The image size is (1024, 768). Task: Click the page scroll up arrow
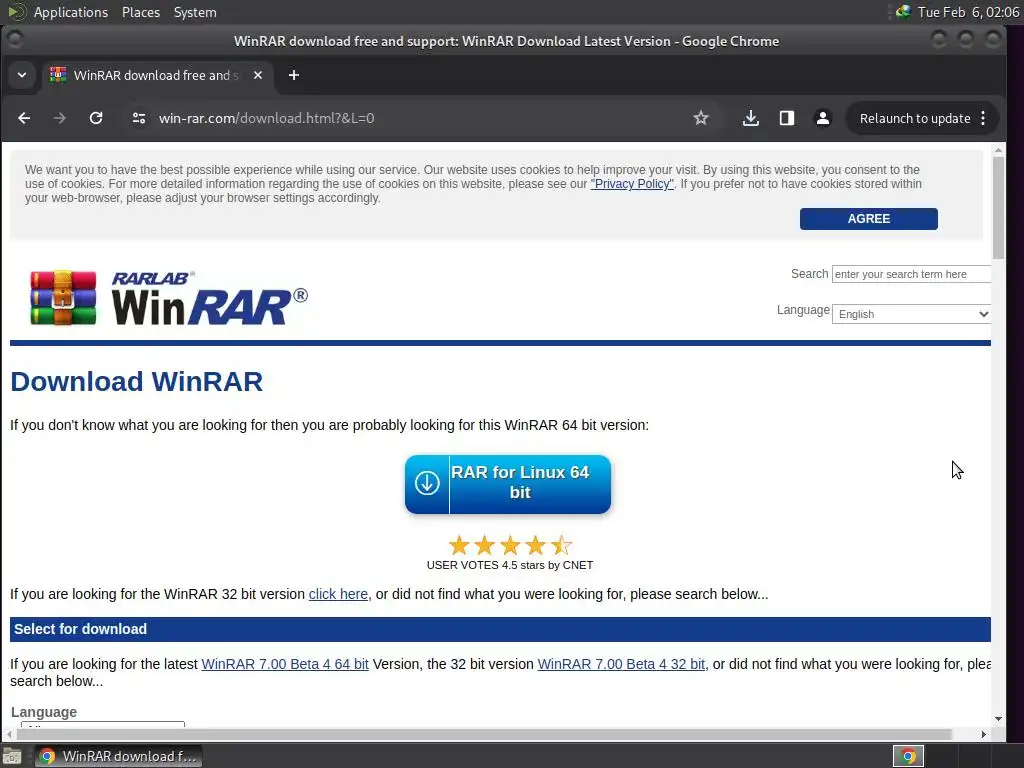point(998,150)
